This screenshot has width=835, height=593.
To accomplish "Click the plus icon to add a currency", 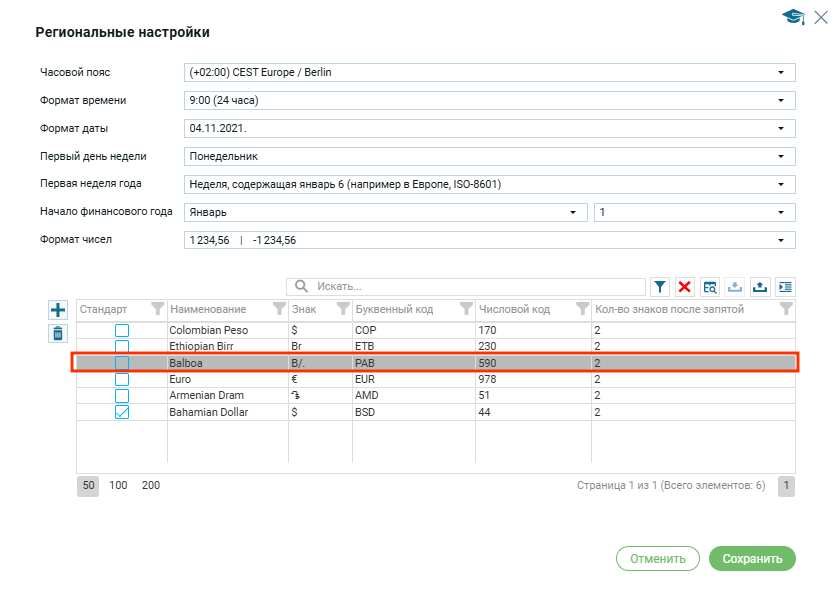I will pyautogui.click(x=58, y=310).
